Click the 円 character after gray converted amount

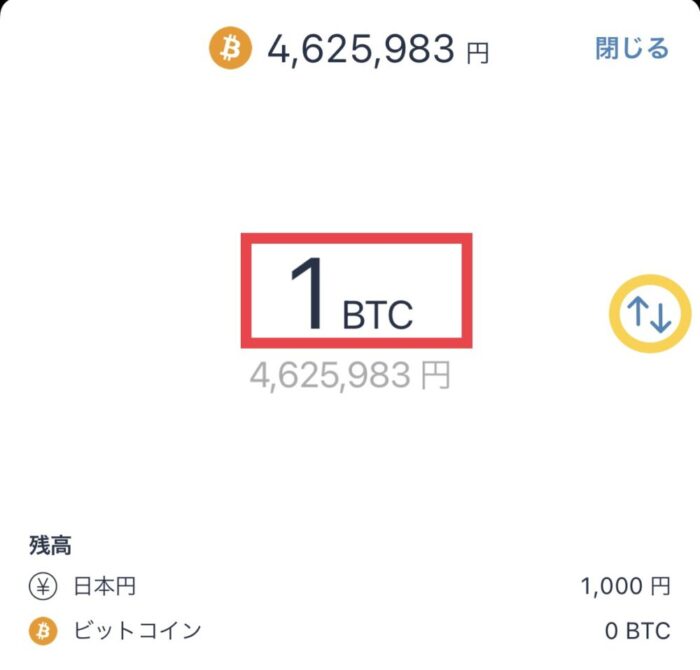point(436,375)
